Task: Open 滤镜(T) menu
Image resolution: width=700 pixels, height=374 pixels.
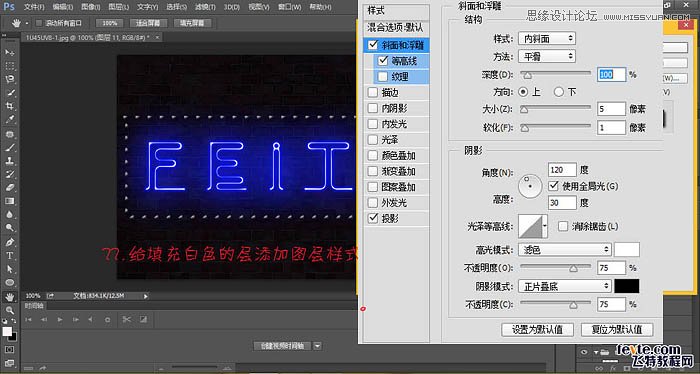Action: [205, 7]
